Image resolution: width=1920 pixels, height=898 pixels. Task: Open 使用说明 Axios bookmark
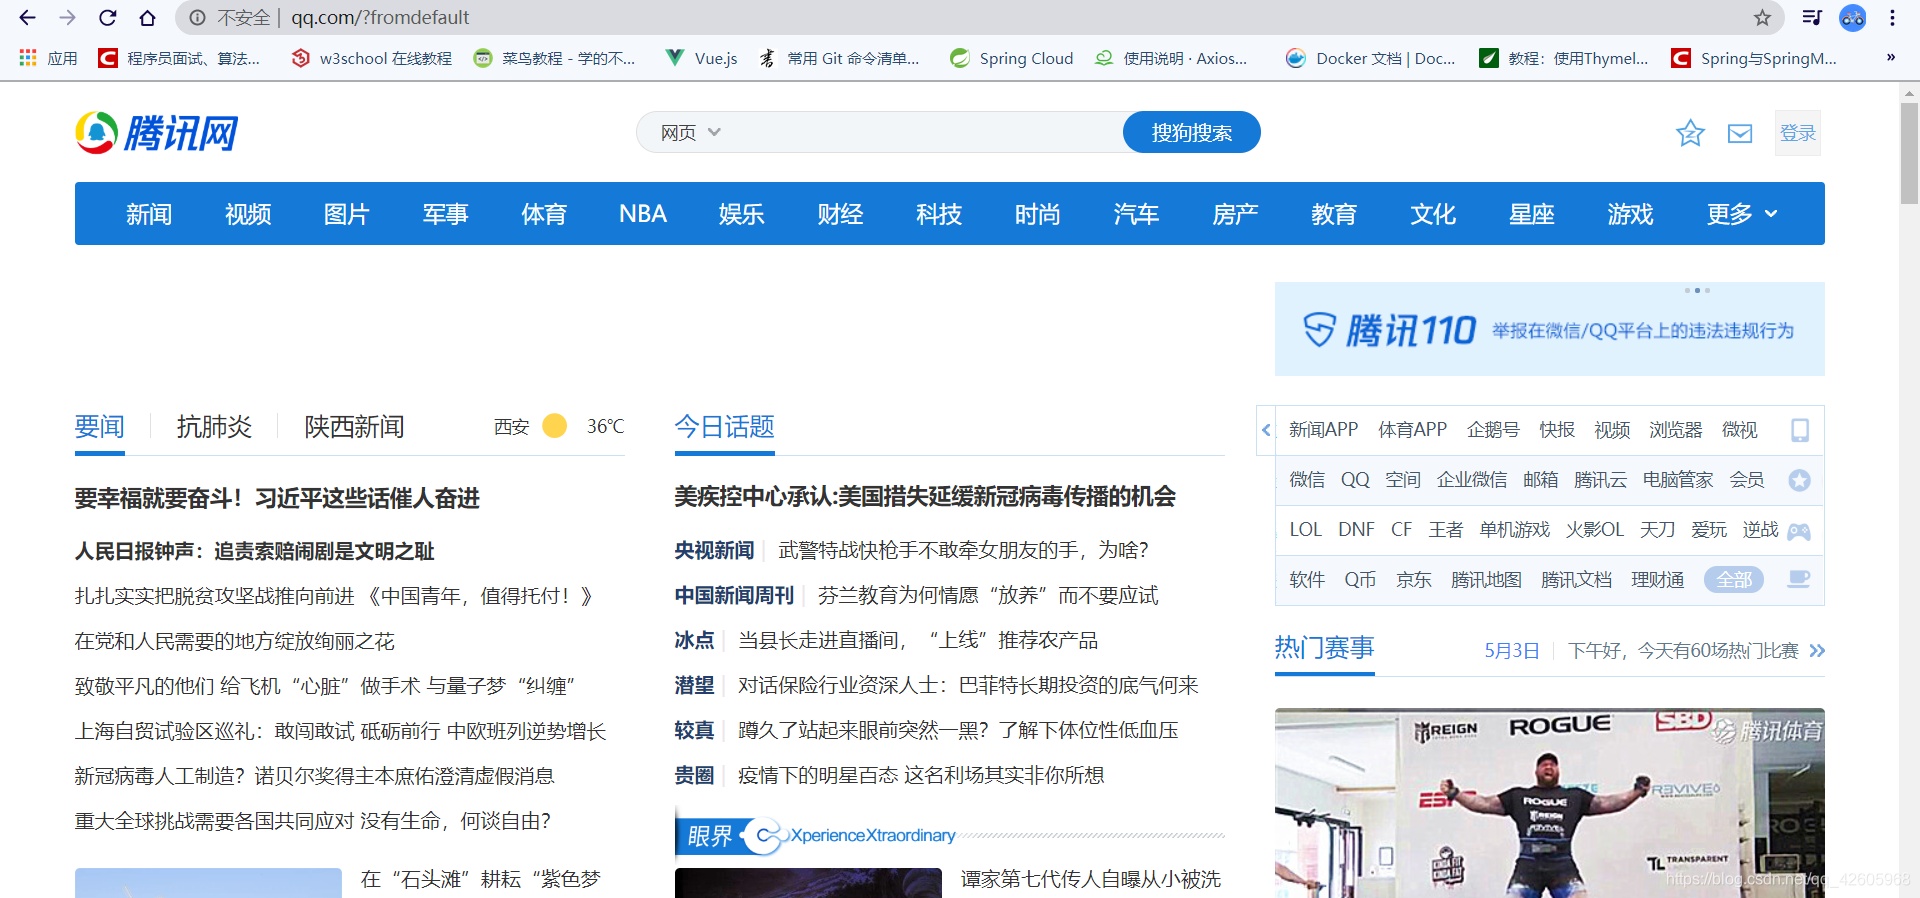click(x=1171, y=58)
